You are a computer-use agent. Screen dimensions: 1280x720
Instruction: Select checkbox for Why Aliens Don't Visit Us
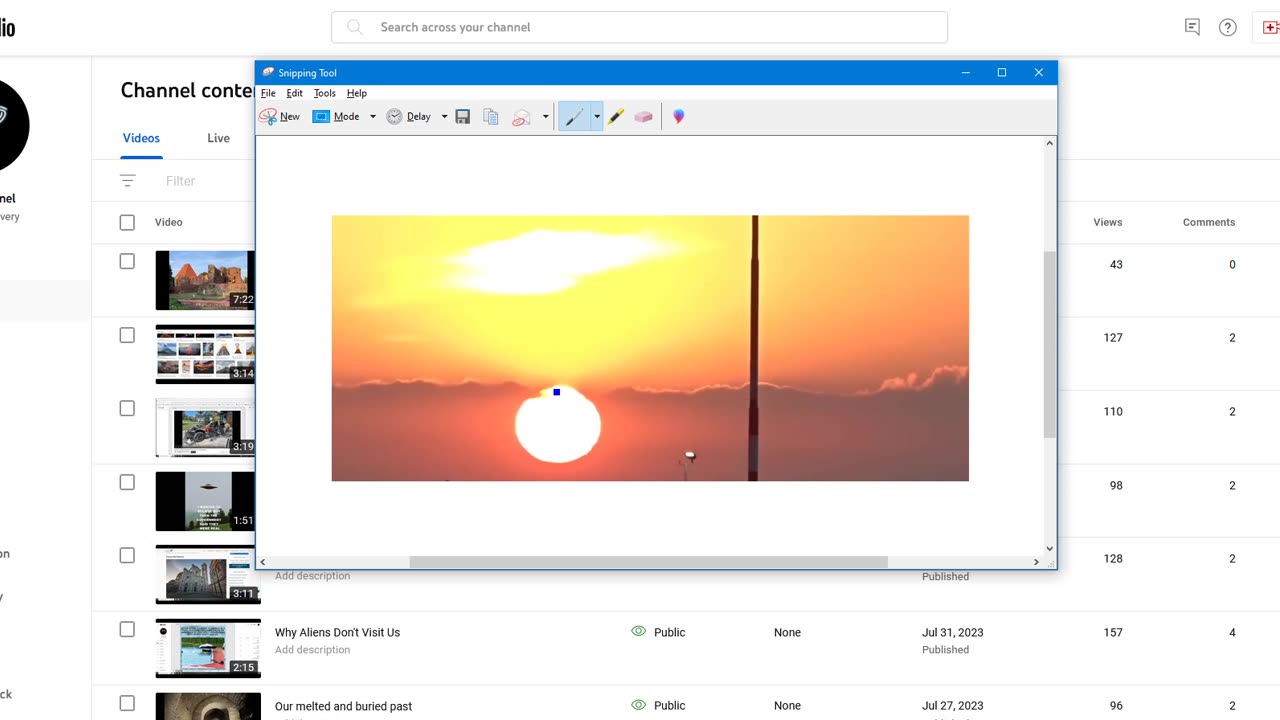pos(127,629)
